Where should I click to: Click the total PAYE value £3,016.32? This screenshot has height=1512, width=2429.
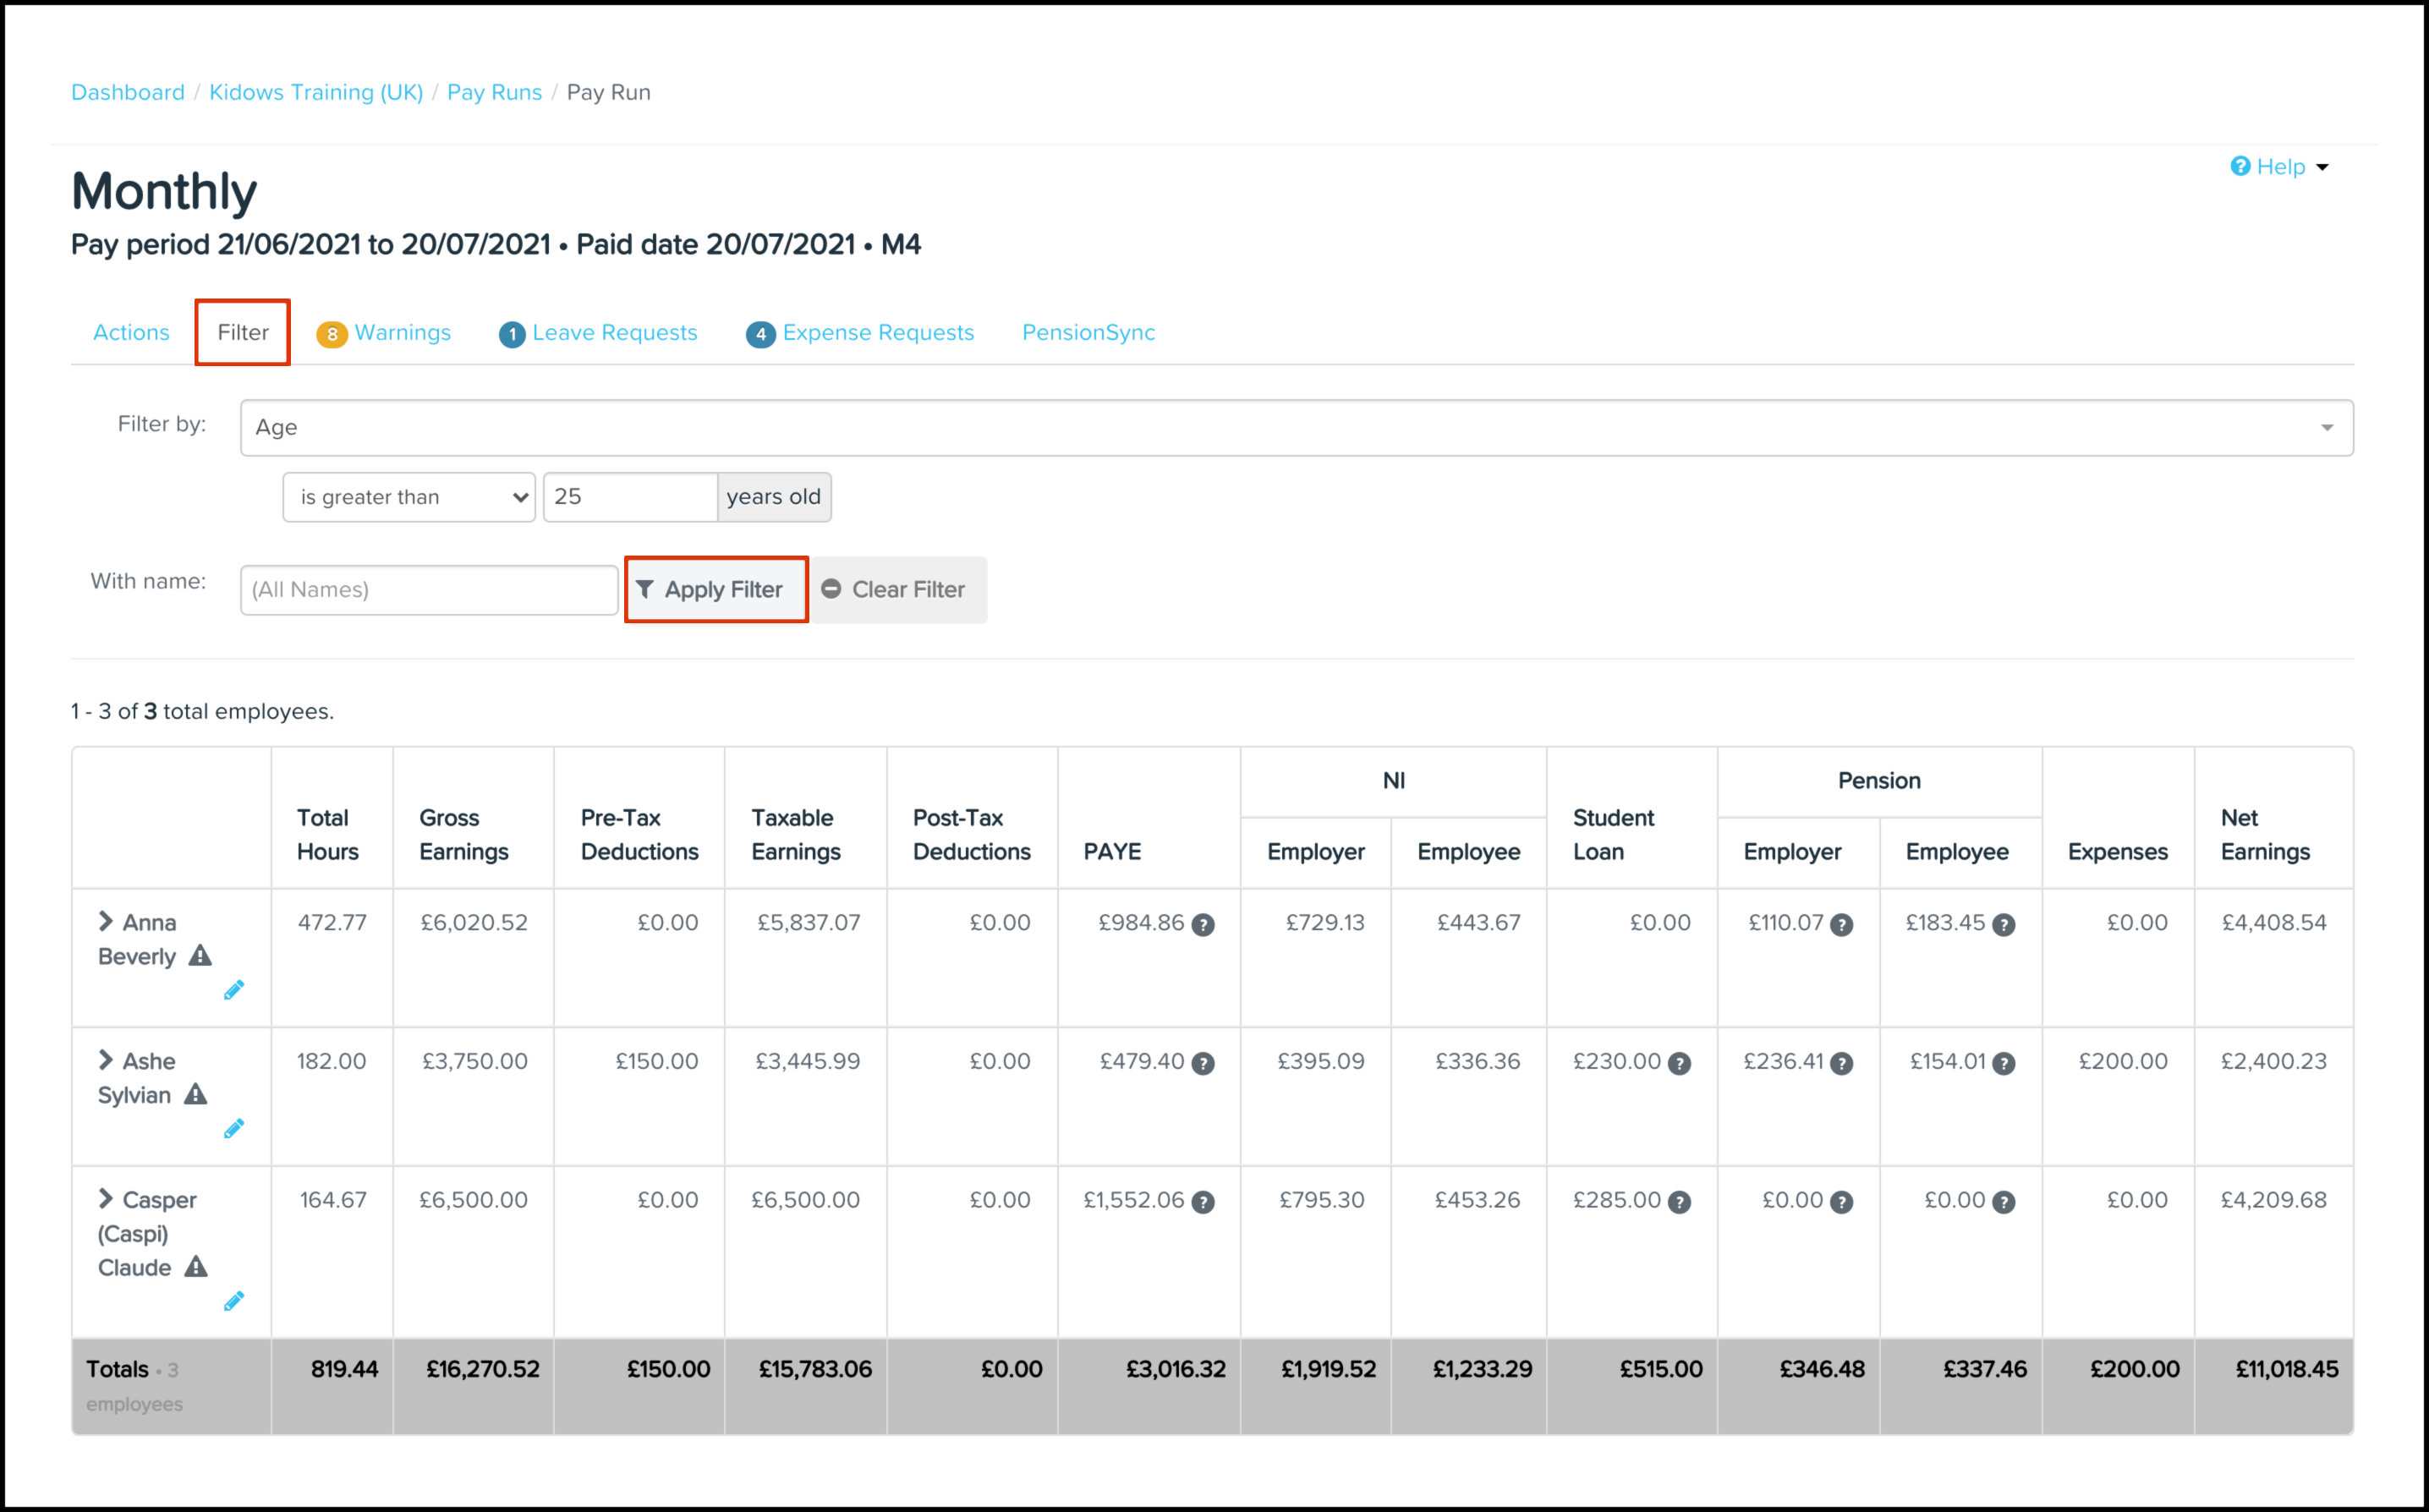(1175, 1369)
